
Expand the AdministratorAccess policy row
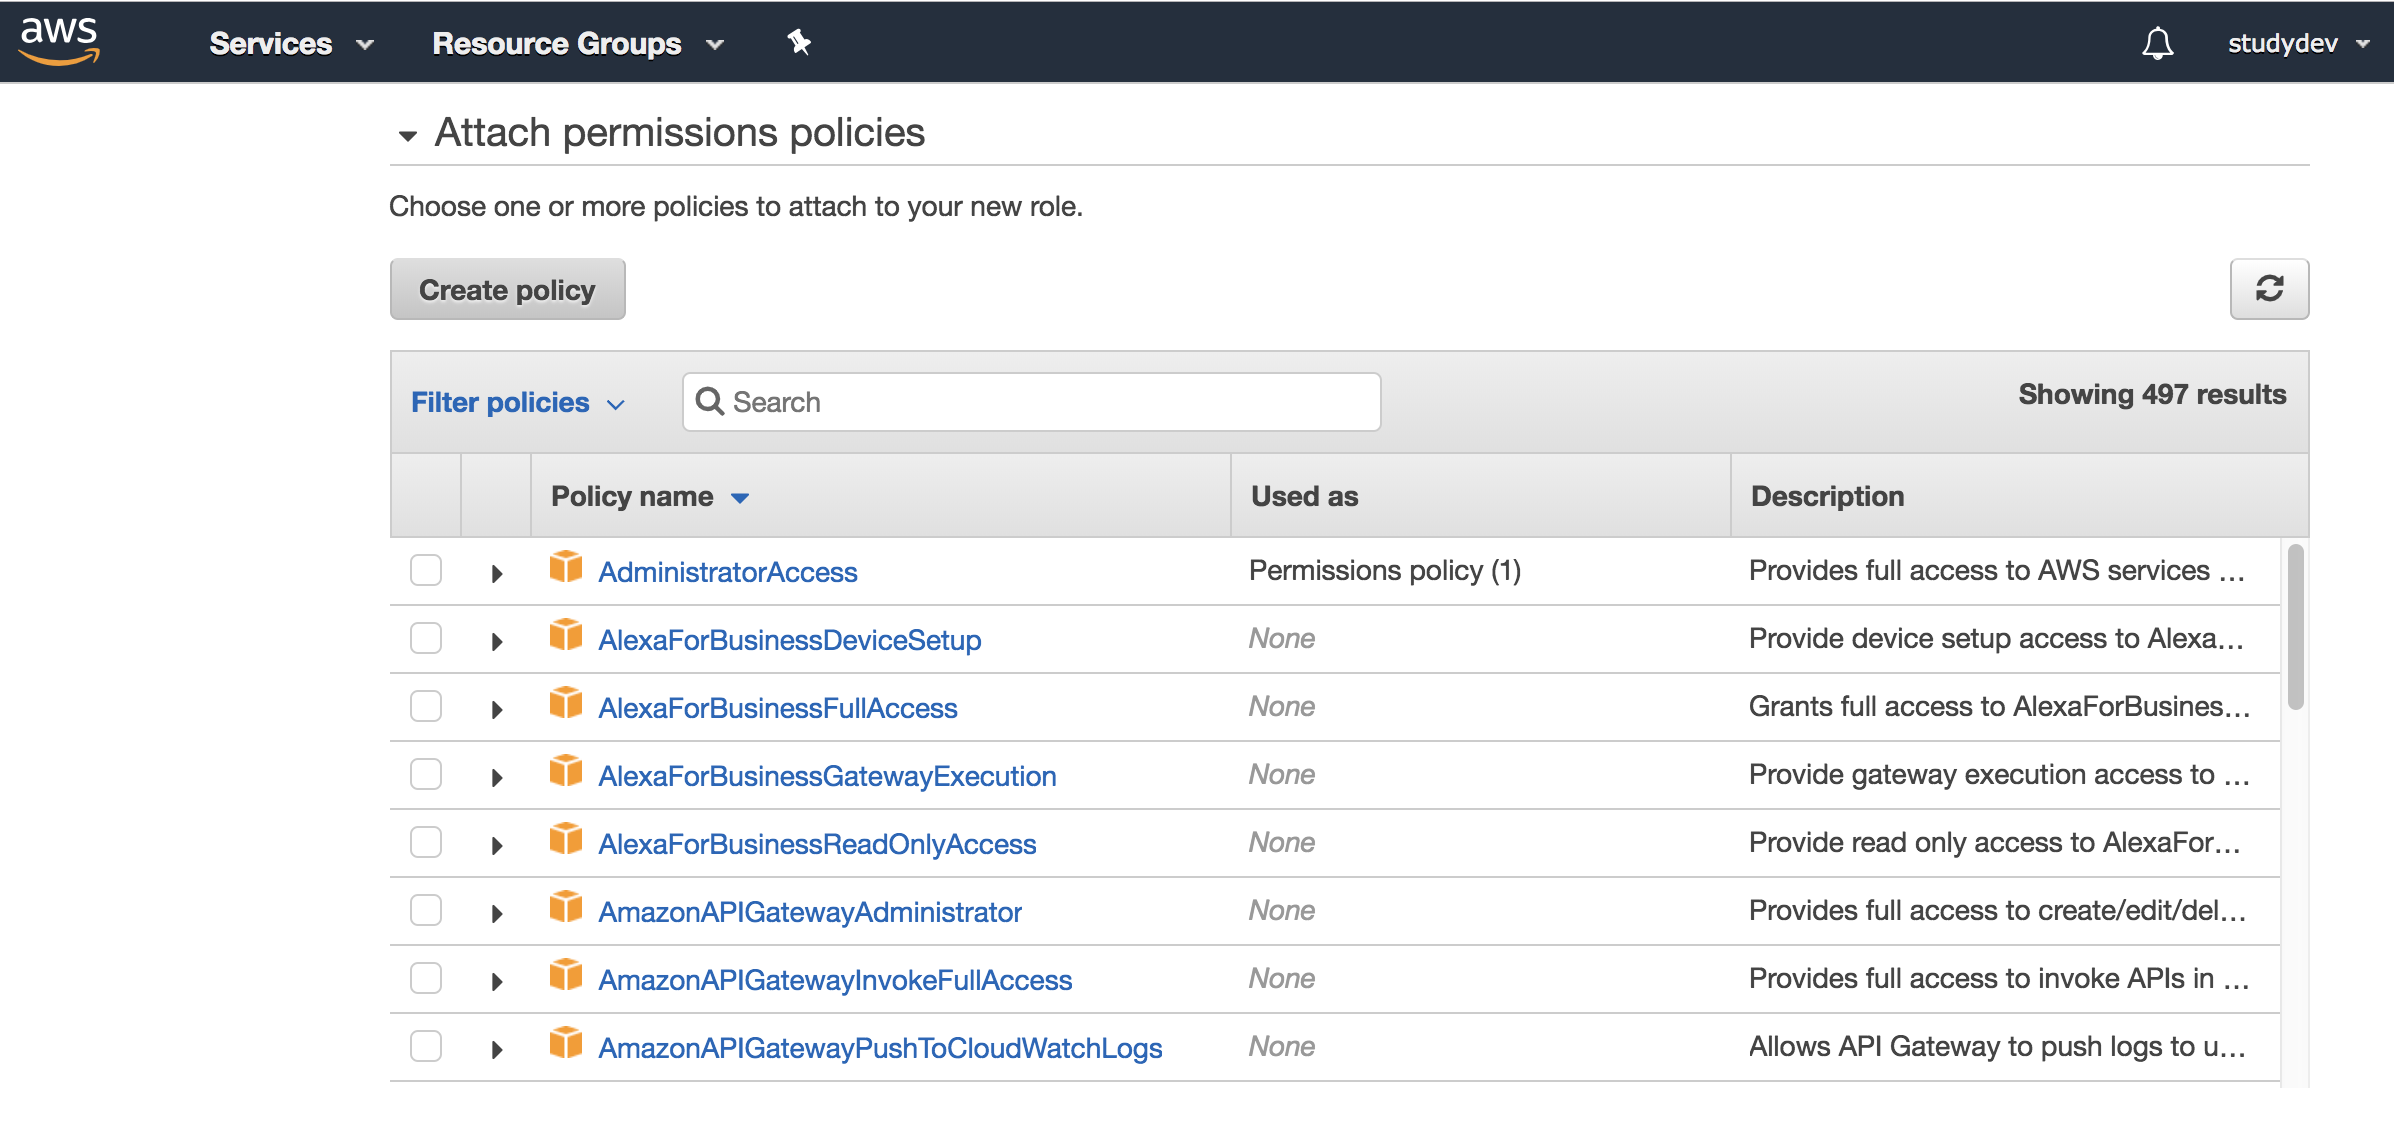point(497,573)
